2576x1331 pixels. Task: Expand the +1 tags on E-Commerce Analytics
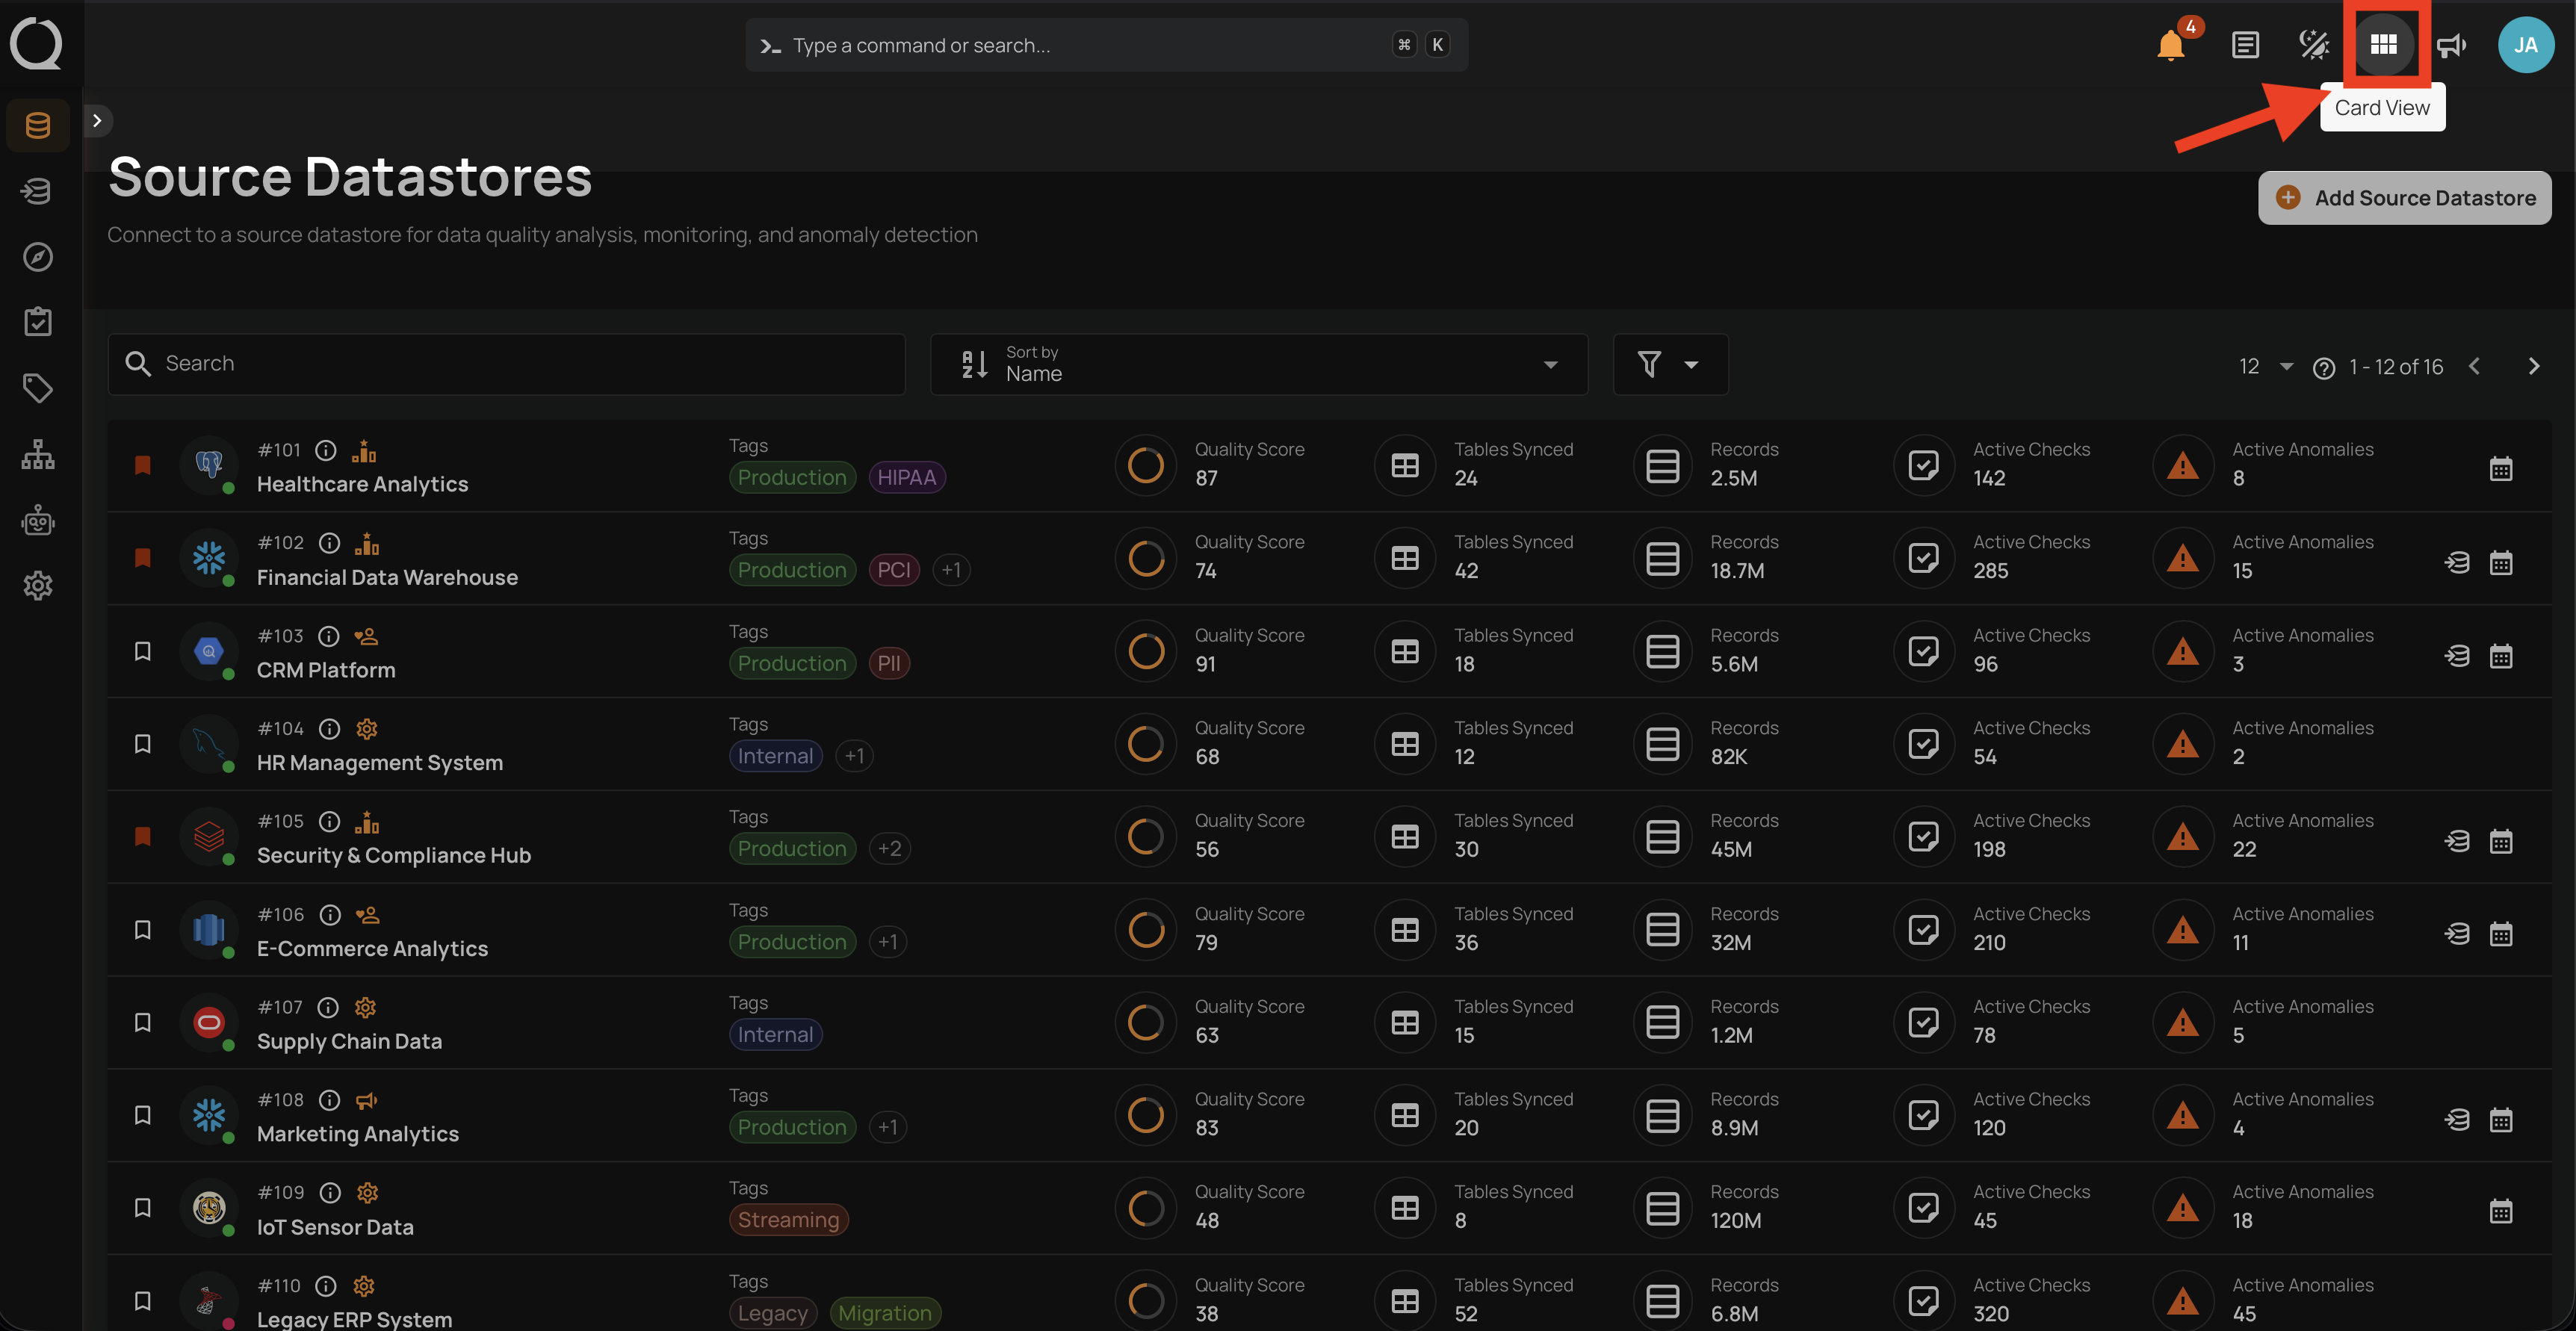click(x=888, y=942)
